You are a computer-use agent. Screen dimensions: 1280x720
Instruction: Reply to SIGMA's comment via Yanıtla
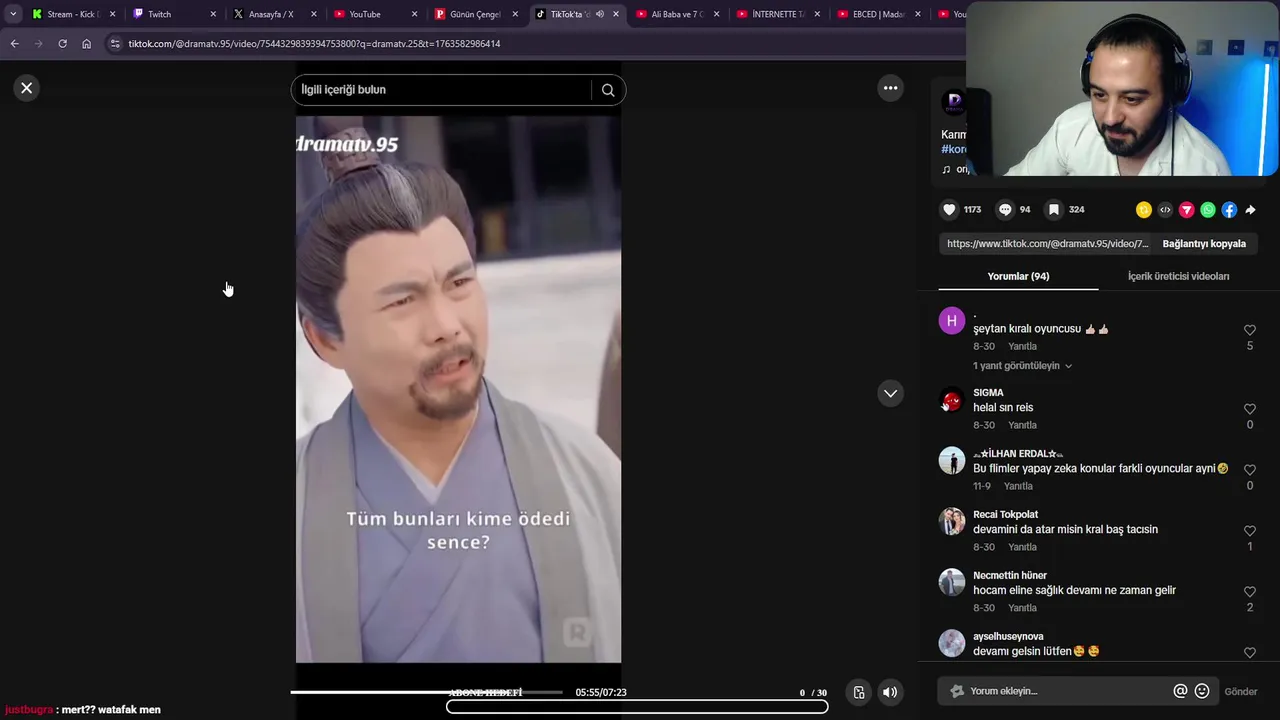1022,425
